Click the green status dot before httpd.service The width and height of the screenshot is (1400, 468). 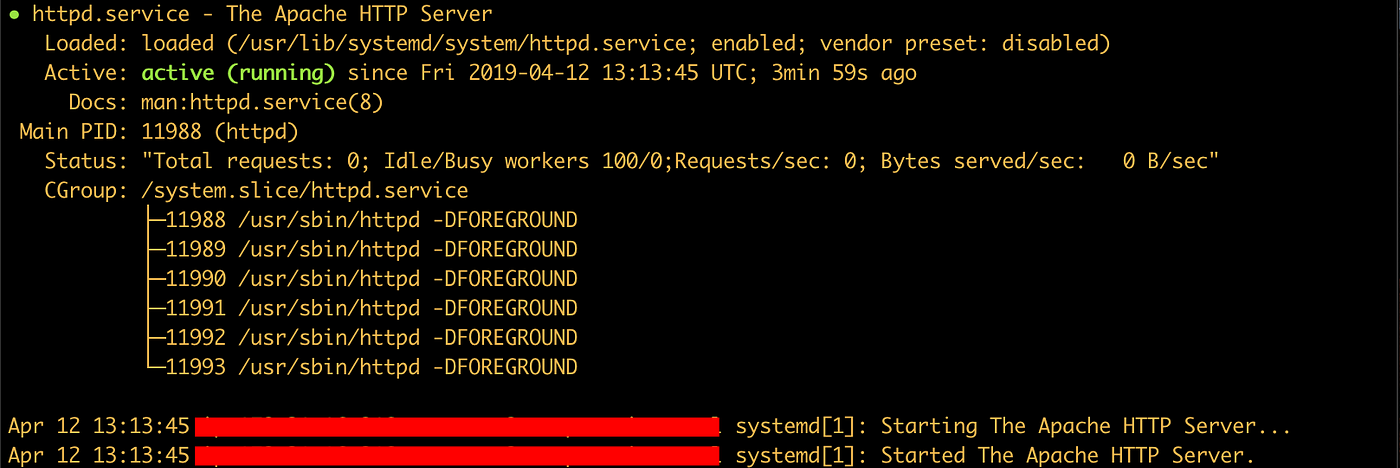point(14,16)
